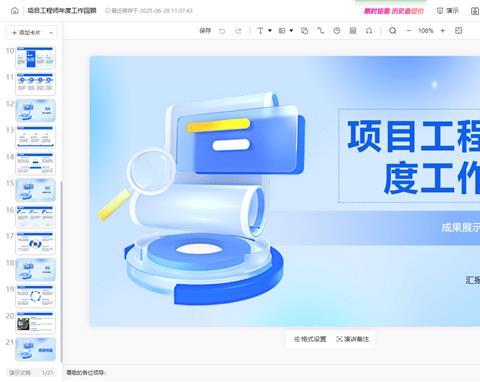Toggle fit-to-screen view icon
The image size is (480, 382).
[x=459, y=31]
